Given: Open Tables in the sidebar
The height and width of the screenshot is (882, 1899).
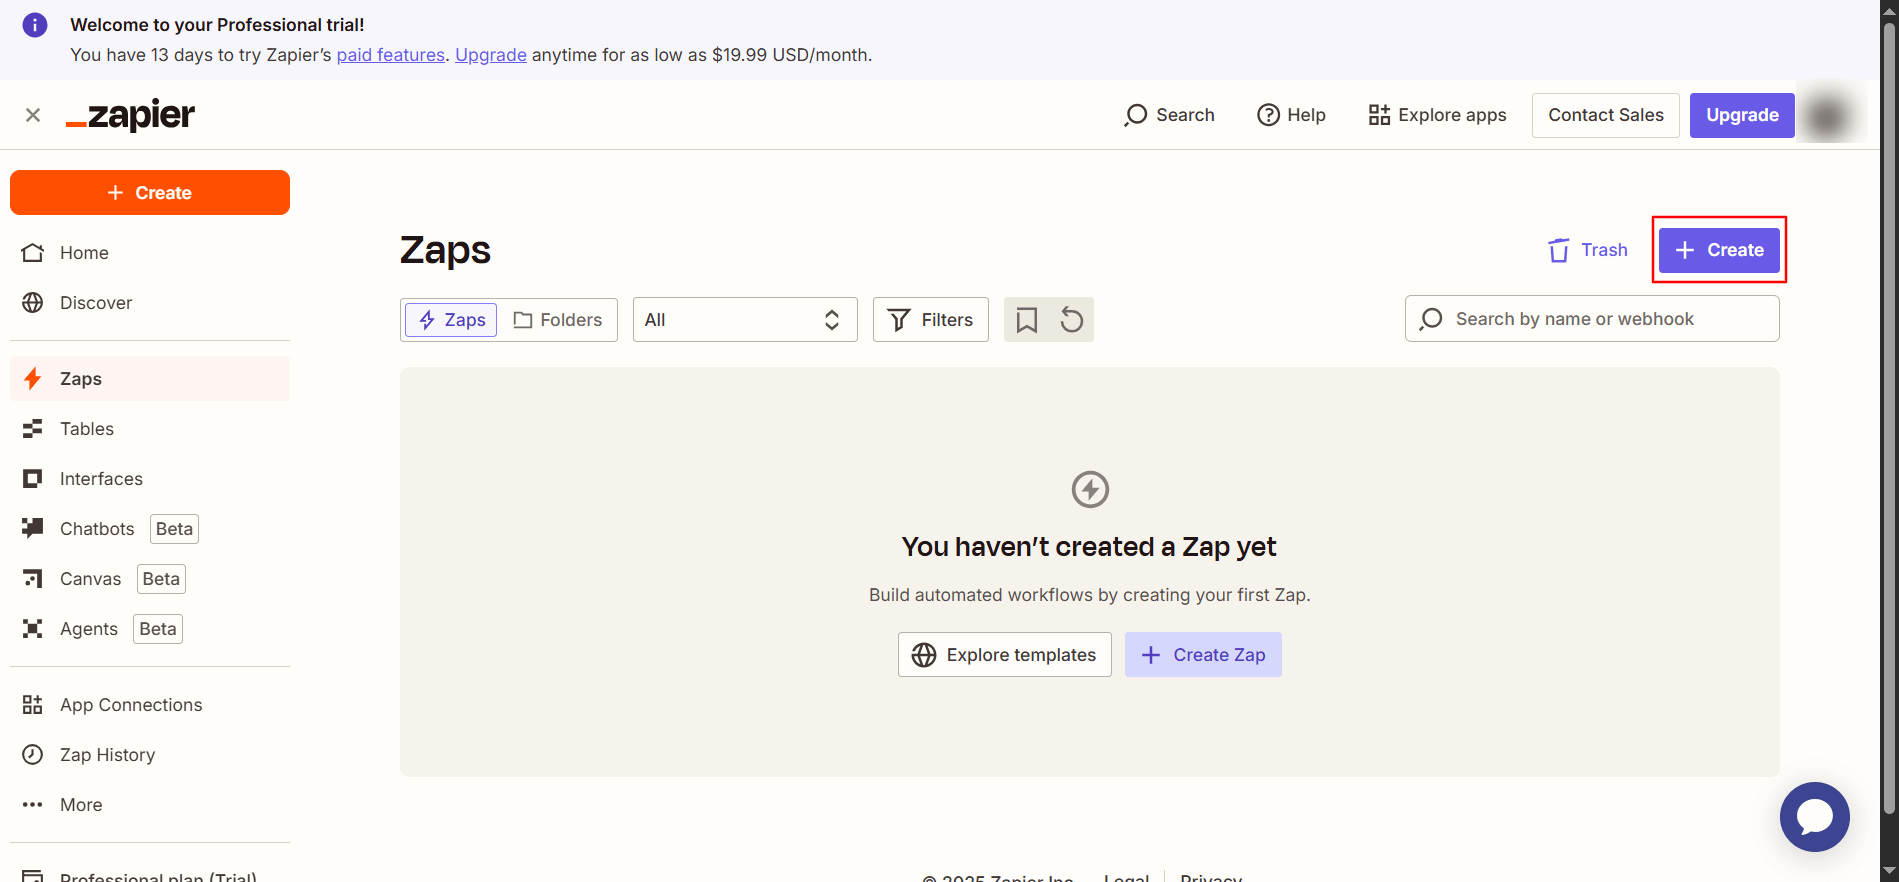Looking at the screenshot, I should point(150,429).
